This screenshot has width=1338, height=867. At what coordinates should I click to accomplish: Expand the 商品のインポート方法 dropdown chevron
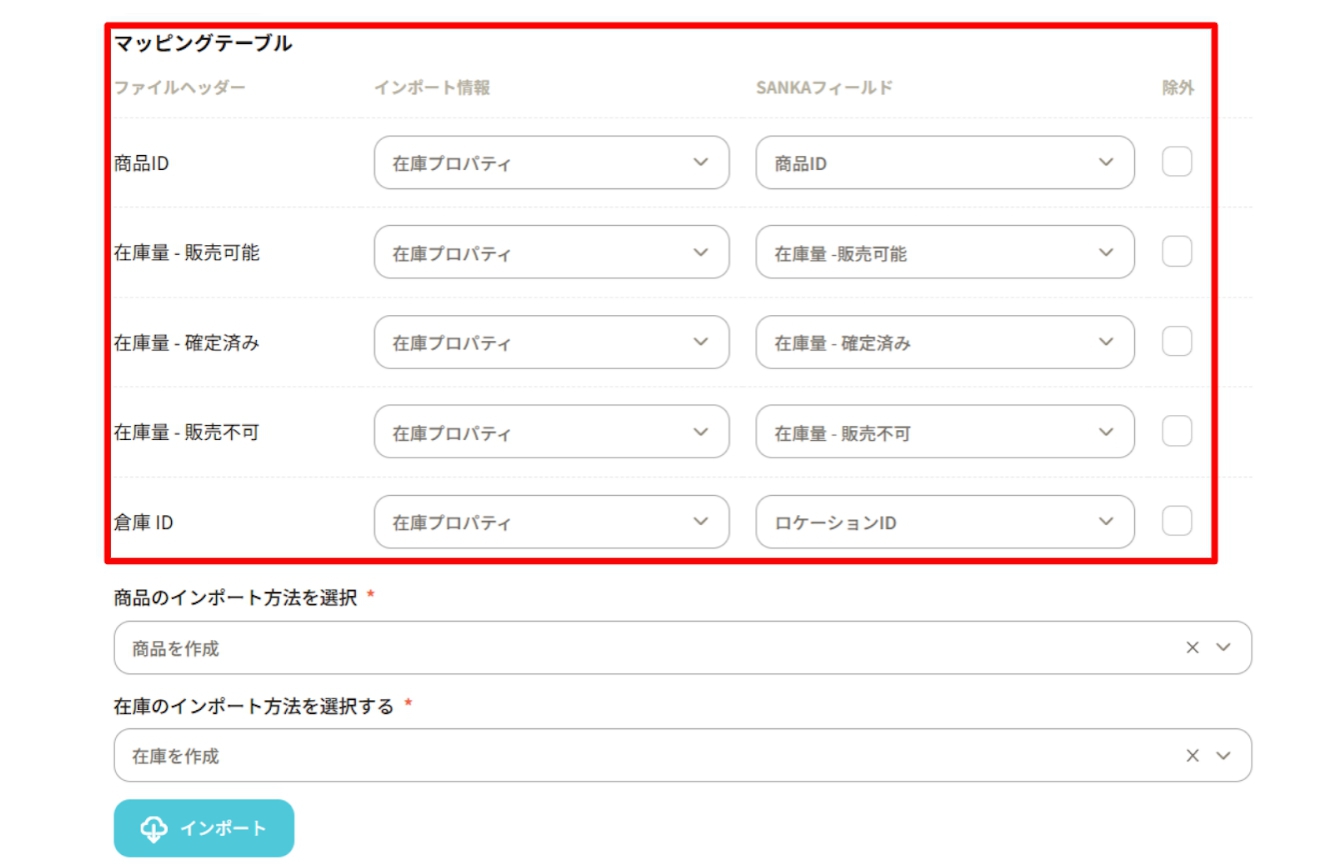(1223, 648)
